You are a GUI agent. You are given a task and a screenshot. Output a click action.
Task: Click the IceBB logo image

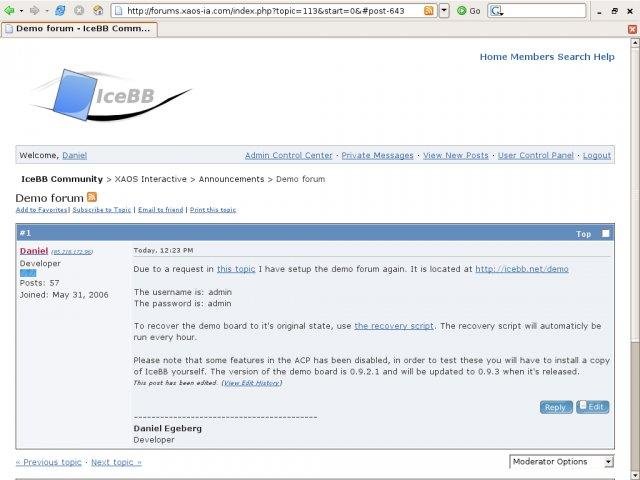click(x=111, y=95)
